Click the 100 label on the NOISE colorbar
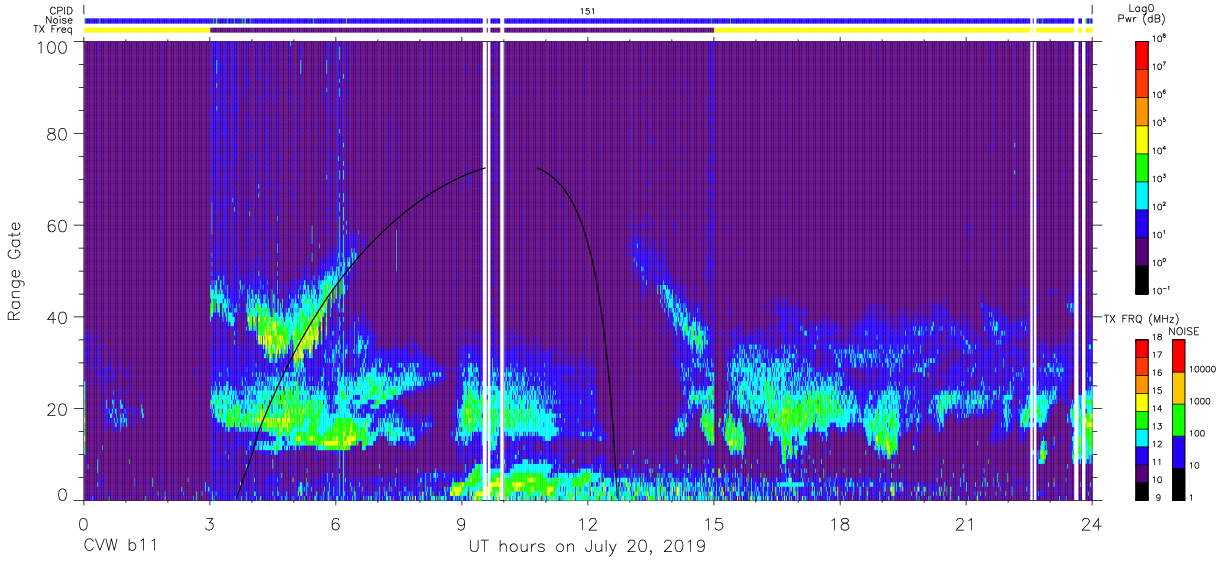This screenshot has width=1228, height=567. [x=1198, y=435]
